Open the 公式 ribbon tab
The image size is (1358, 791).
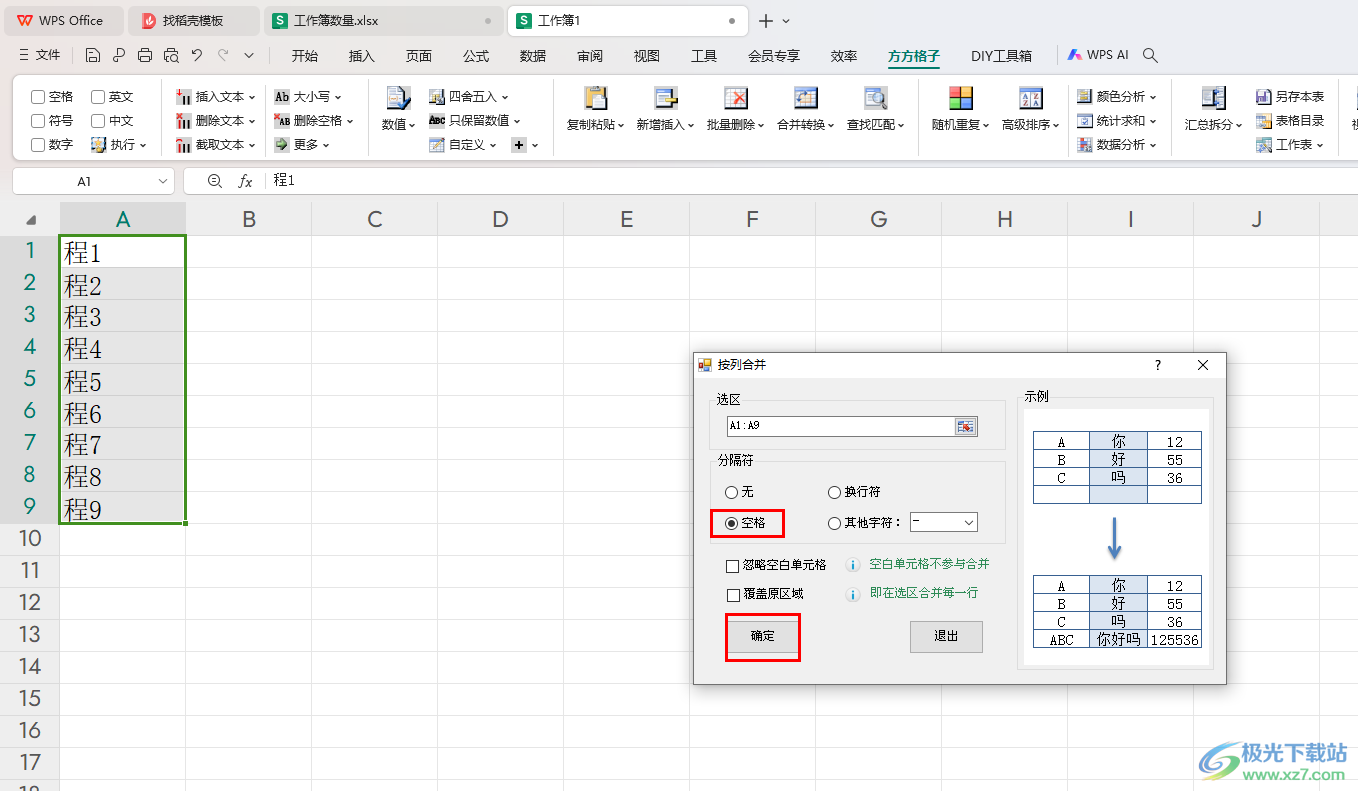476,56
